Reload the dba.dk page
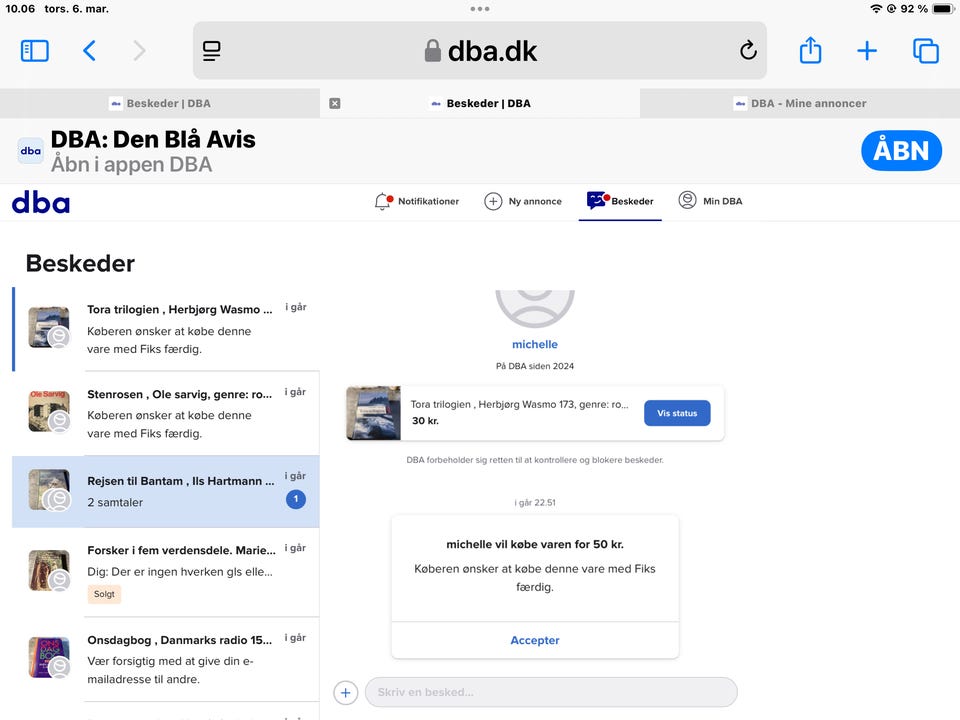Viewport: 960px width, 720px height. [x=748, y=50]
